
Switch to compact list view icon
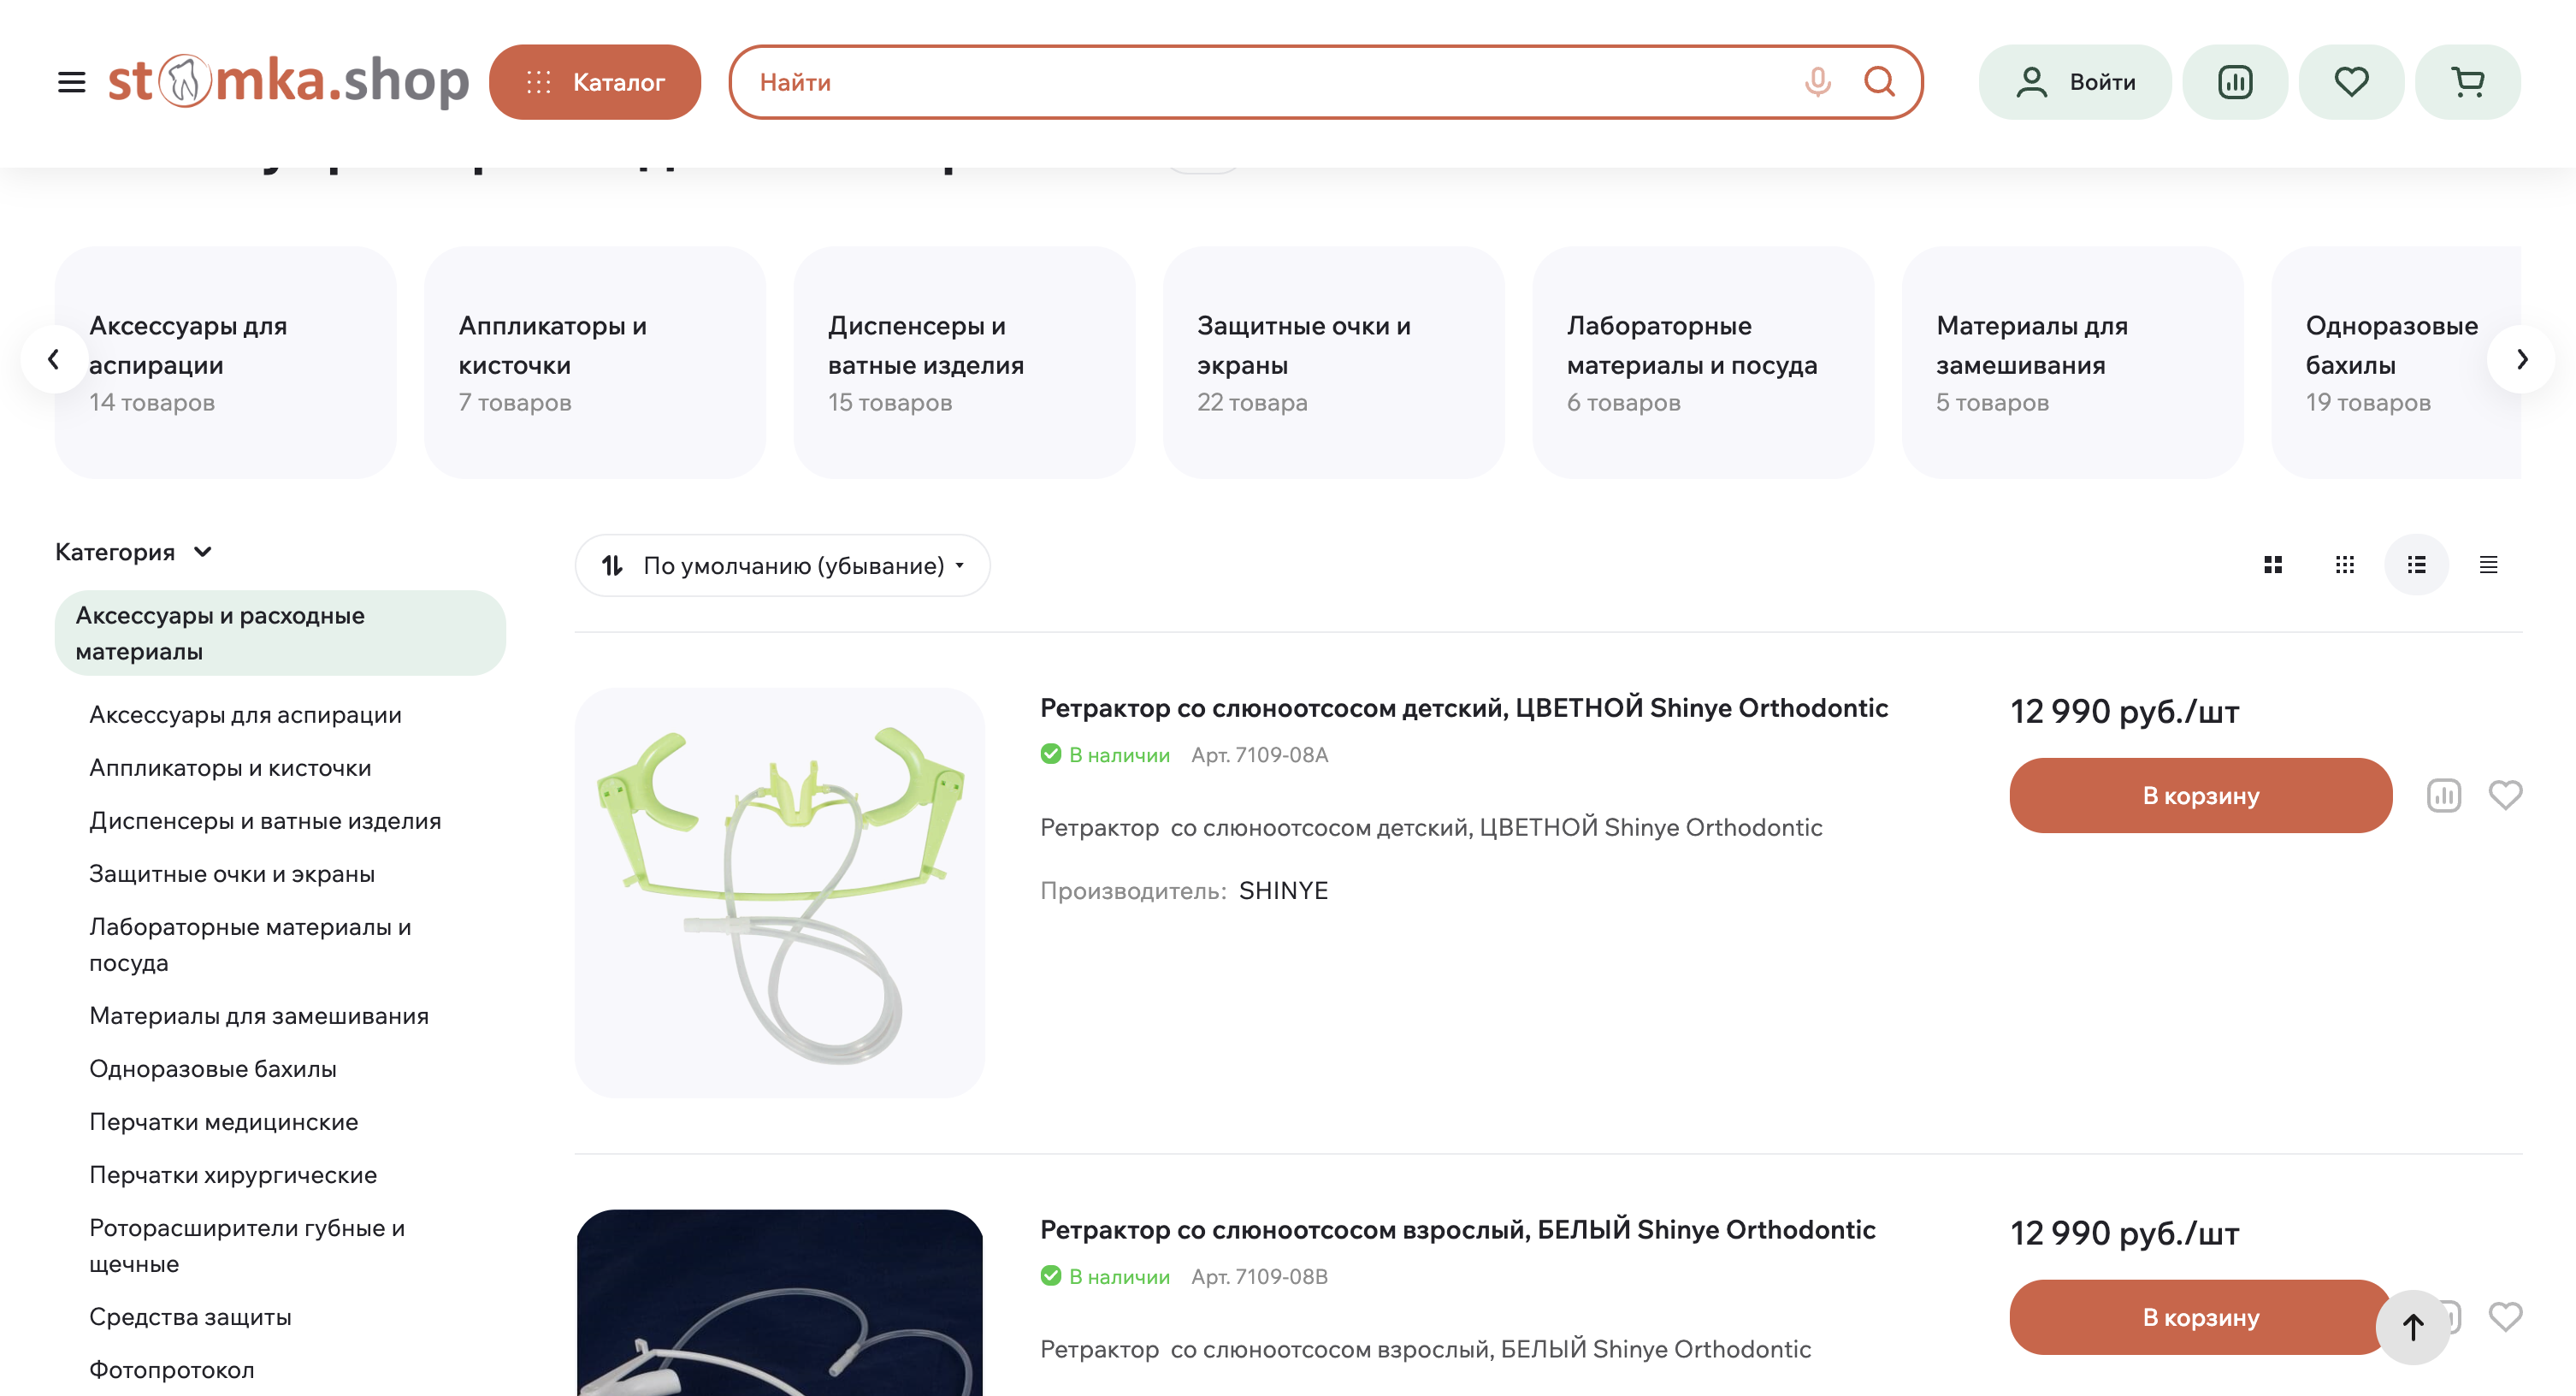pos(2488,565)
